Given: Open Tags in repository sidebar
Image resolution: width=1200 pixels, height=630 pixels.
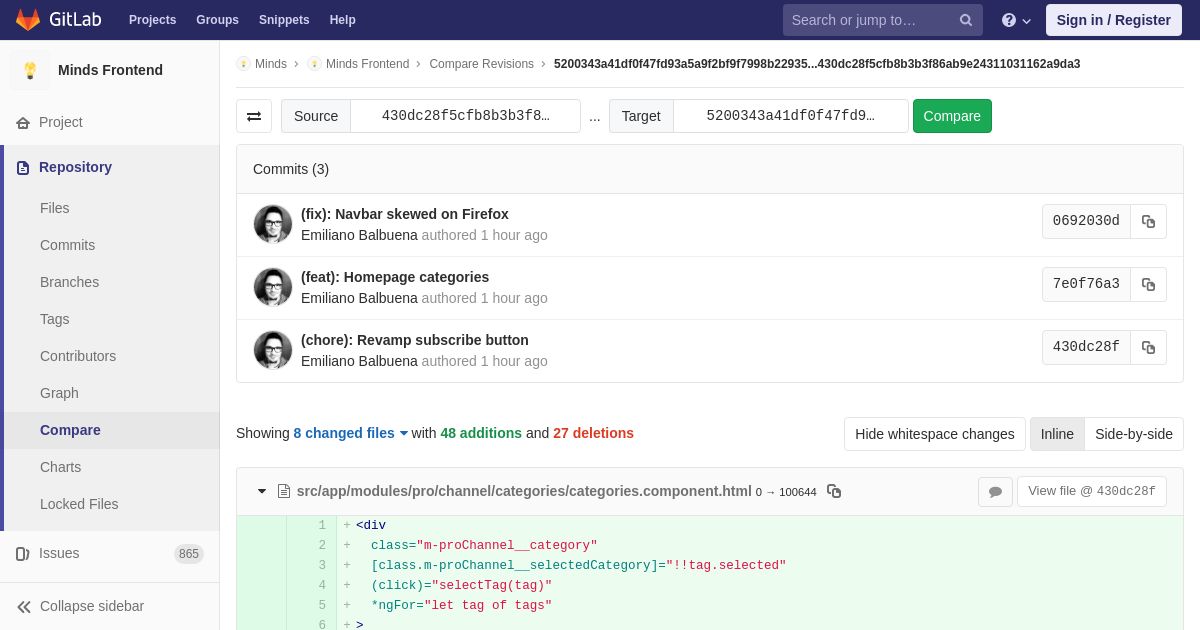Looking at the screenshot, I should [55, 319].
